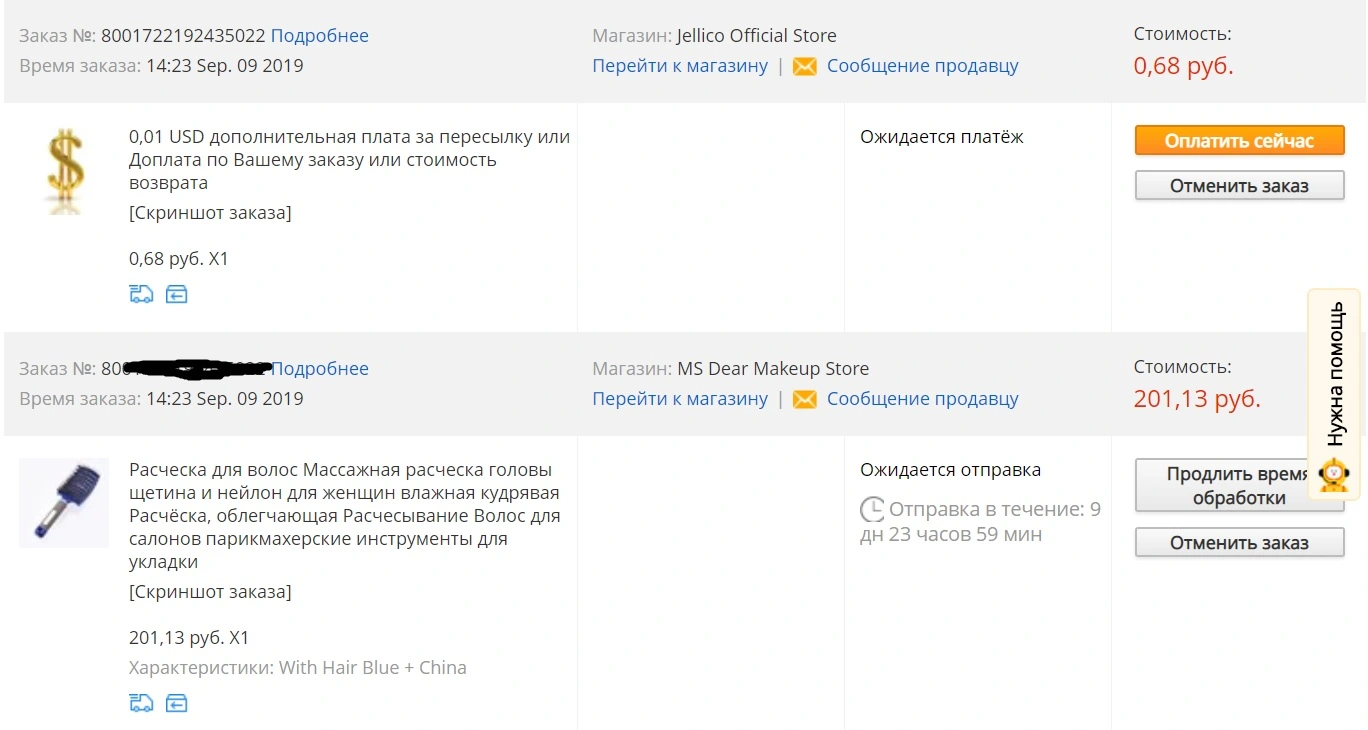Image resolution: width=1368 pixels, height=730 pixels.
Task: Go to Jellico Official Store via Перейти к магазину
Action: tap(680, 66)
